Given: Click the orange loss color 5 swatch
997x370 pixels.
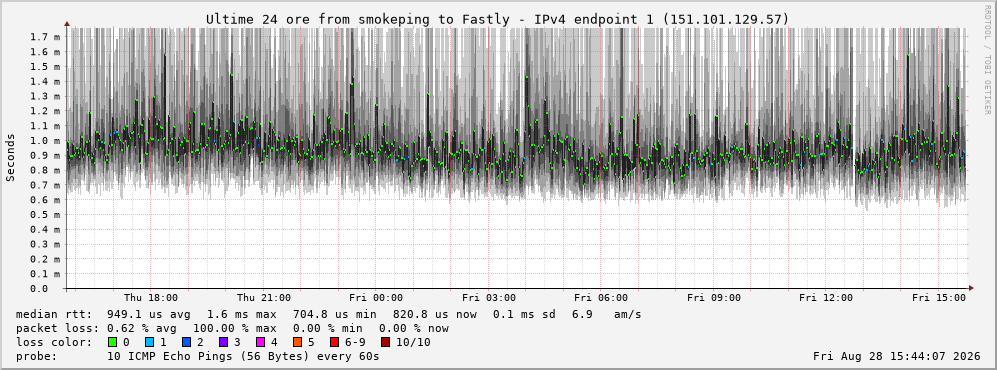Looking at the screenshot, I should pos(298,342).
